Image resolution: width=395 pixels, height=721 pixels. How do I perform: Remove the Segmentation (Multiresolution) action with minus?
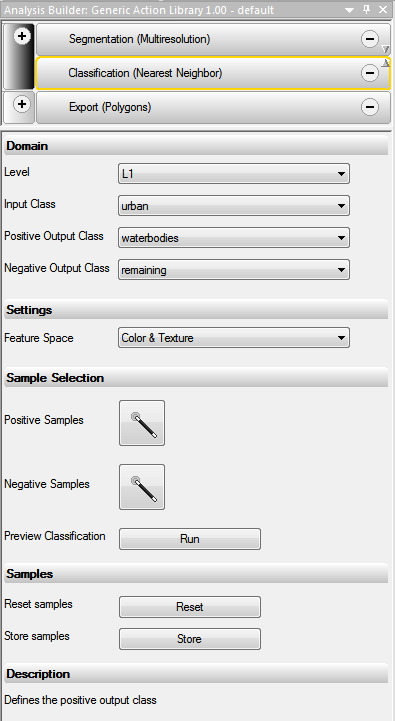pos(370,39)
